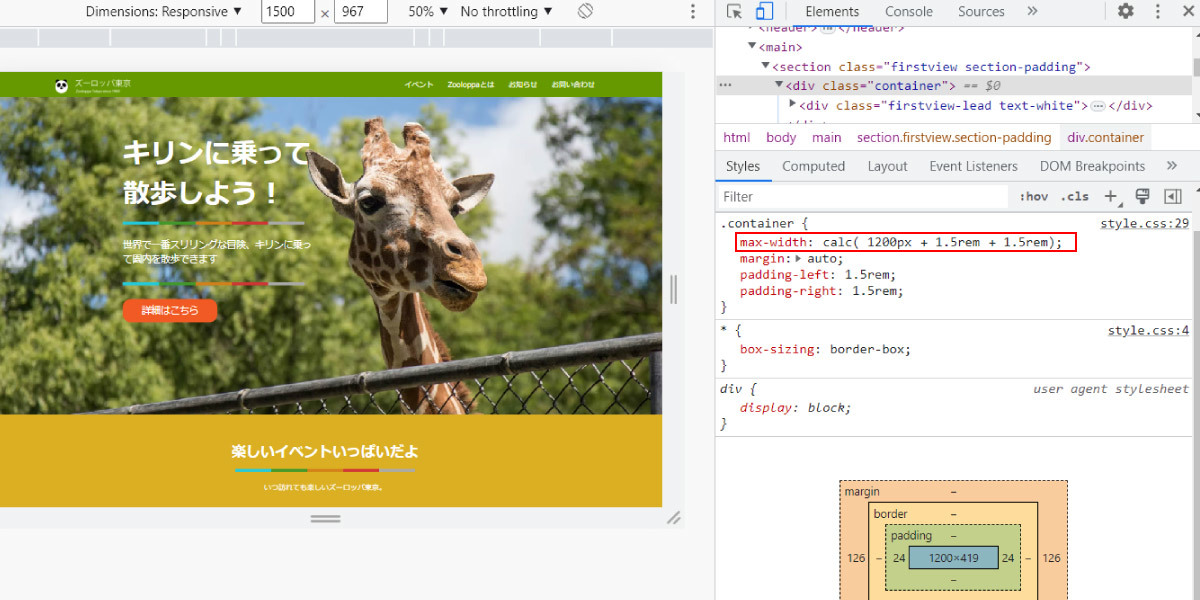Open DevTools three-dot customize menu
1200x600 pixels.
click(x=1159, y=12)
